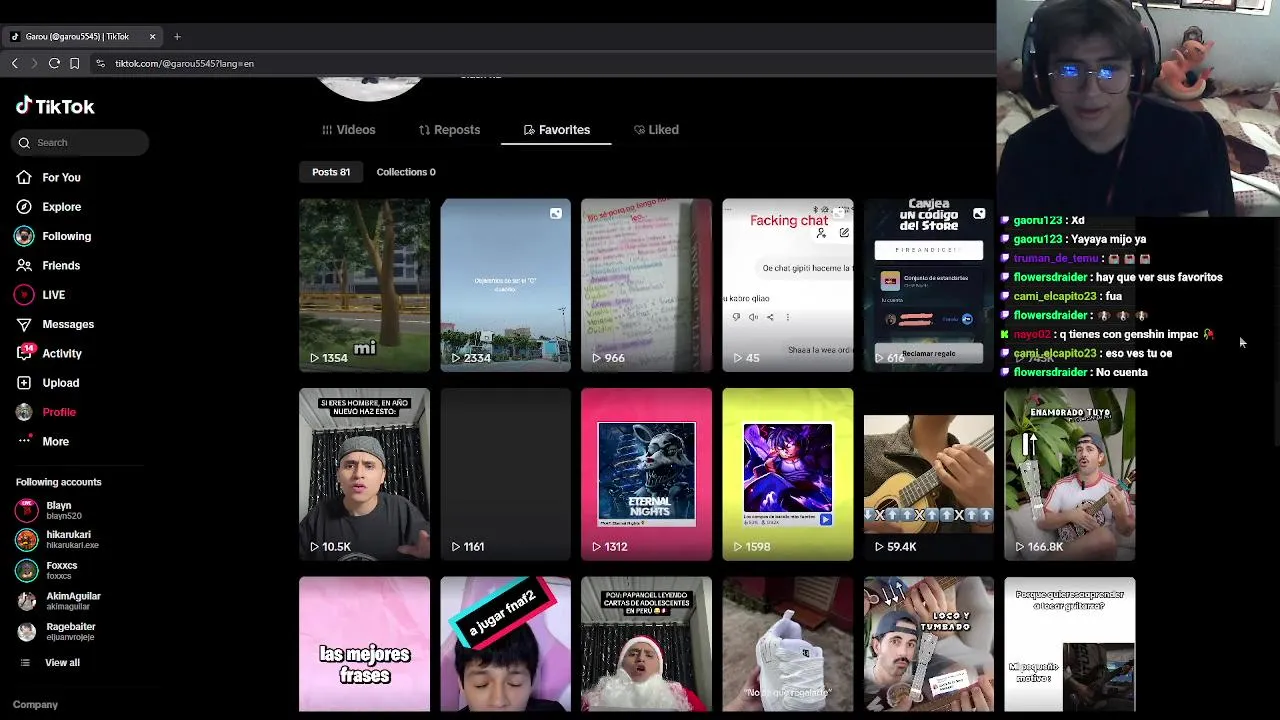Open the Loco y Tumbado video
1280x720 pixels.
(x=928, y=644)
